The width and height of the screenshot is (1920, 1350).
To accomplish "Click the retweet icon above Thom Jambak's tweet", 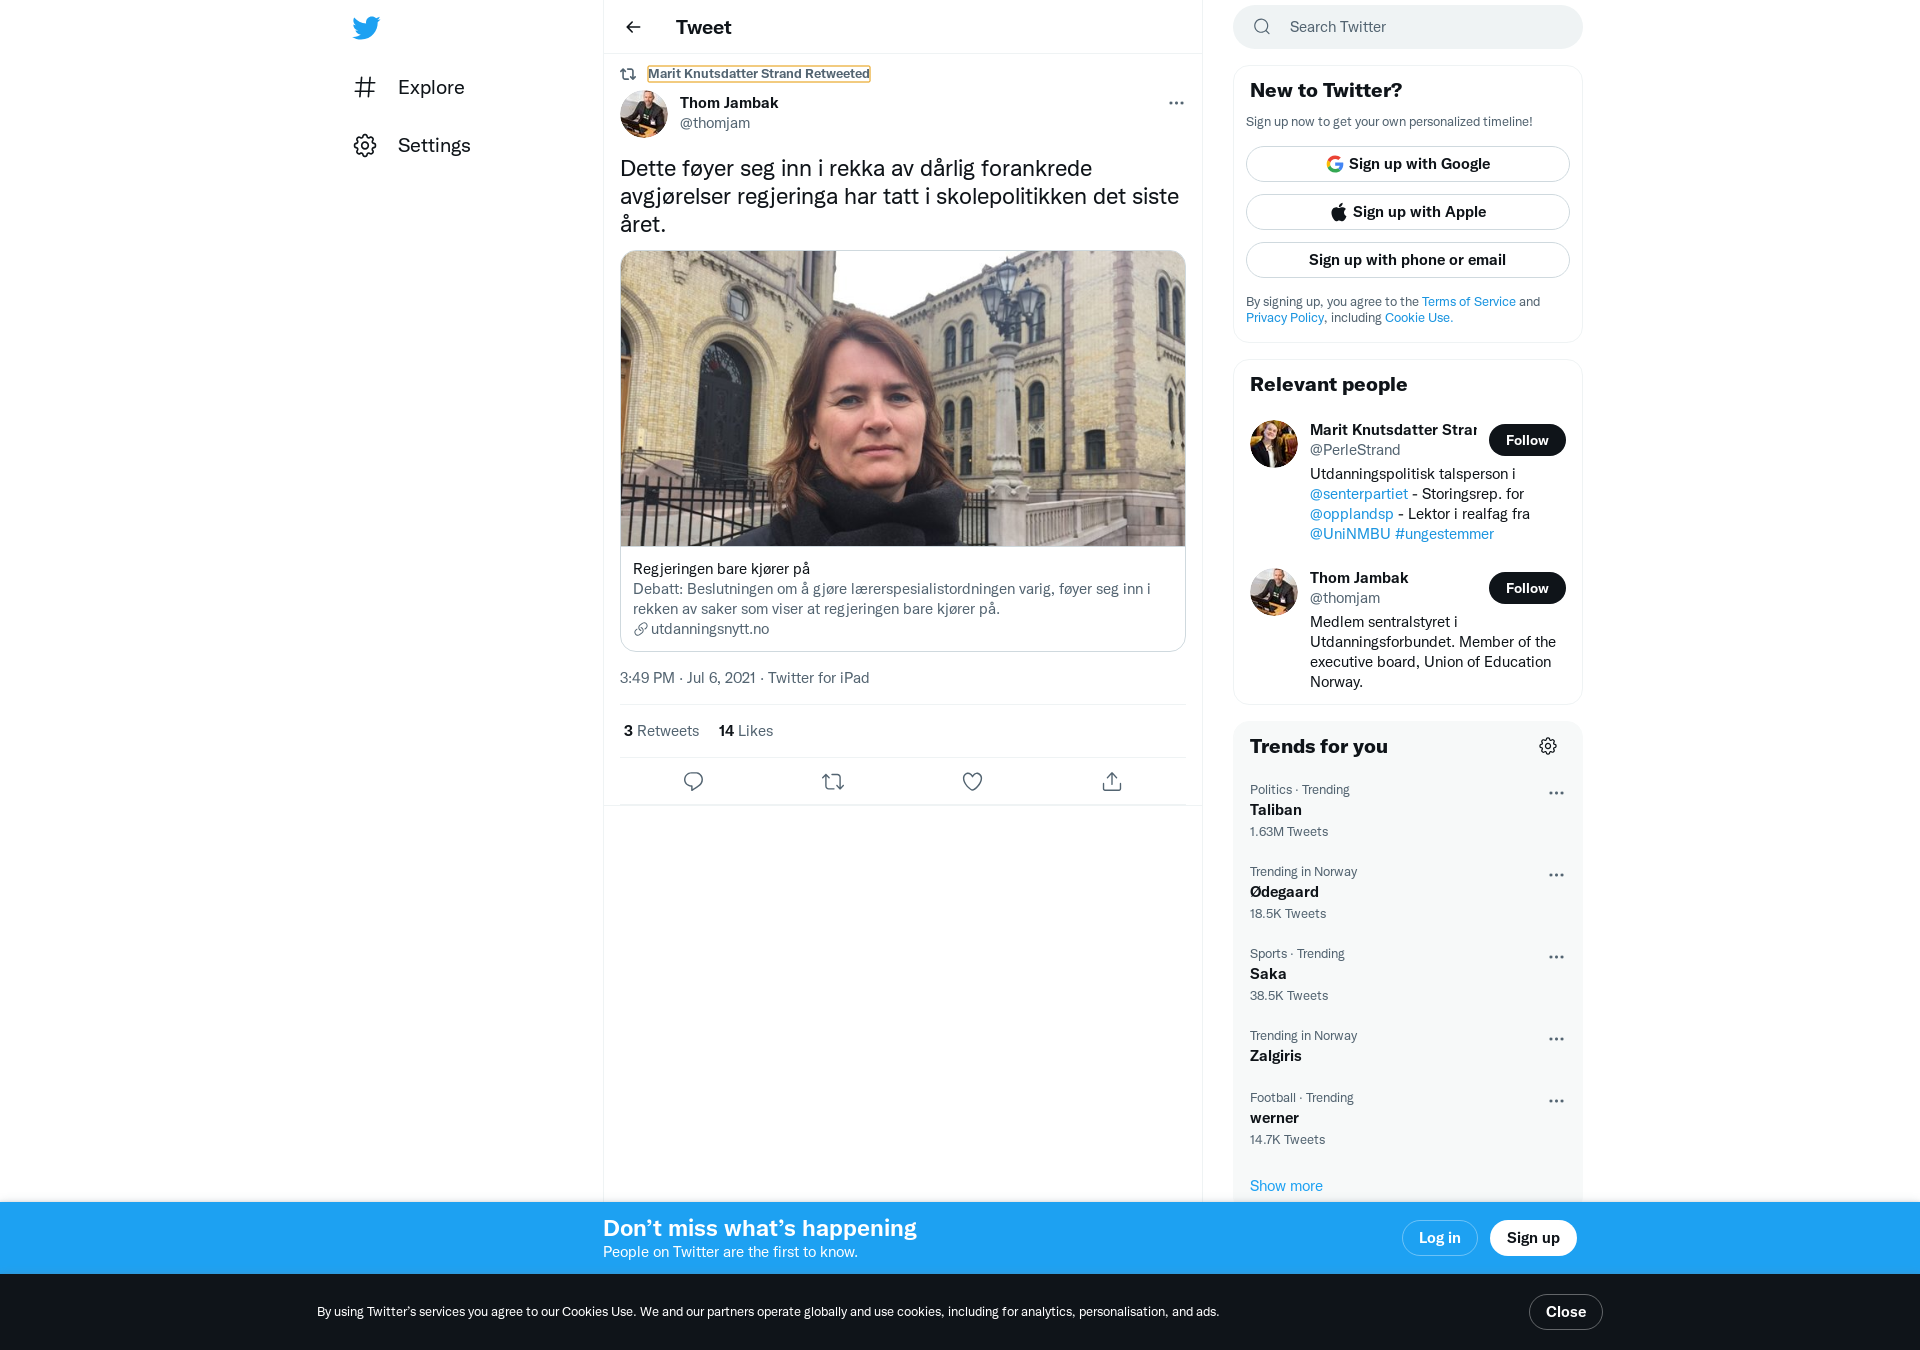I will tap(628, 74).
